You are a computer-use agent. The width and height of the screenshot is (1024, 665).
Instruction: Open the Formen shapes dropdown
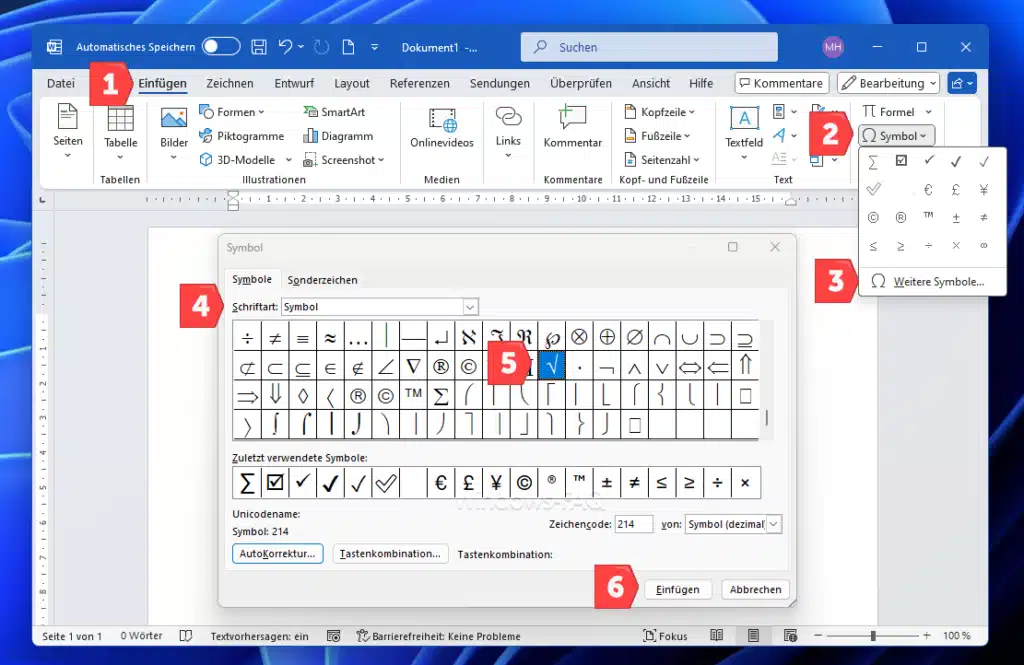[232, 112]
